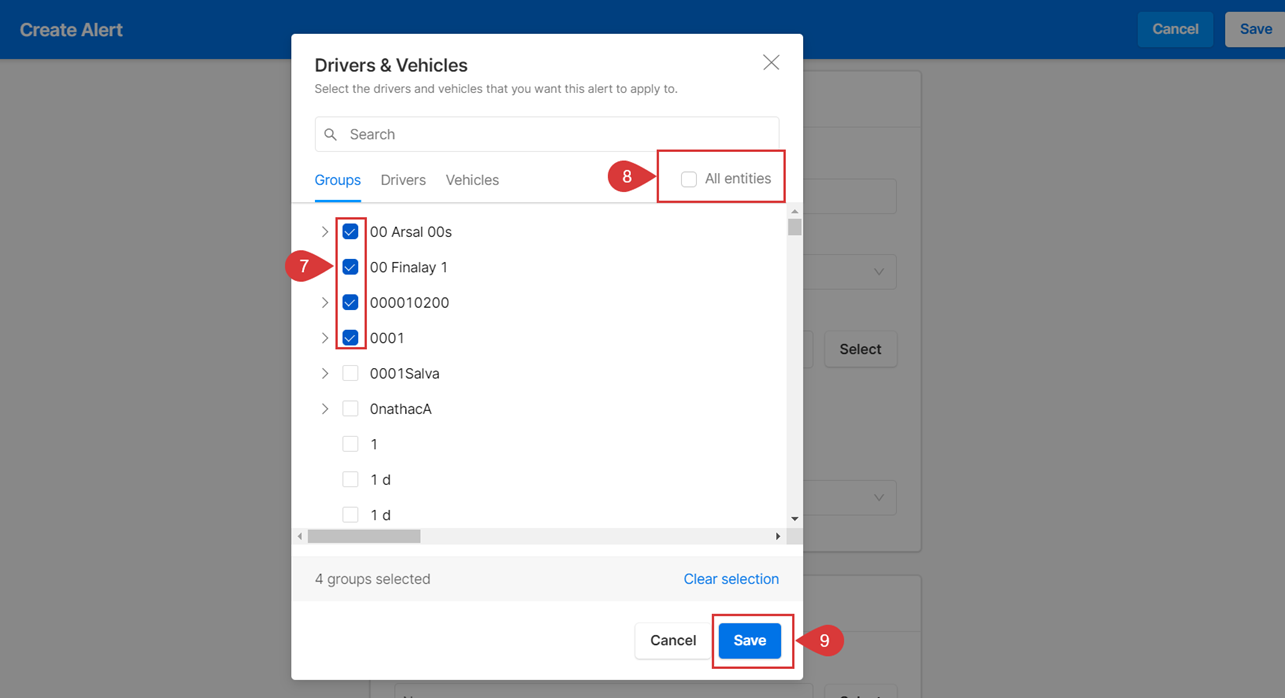Switch to the Vehicles tab
This screenshot has height=698, width=1285.
tap(472, 180)
